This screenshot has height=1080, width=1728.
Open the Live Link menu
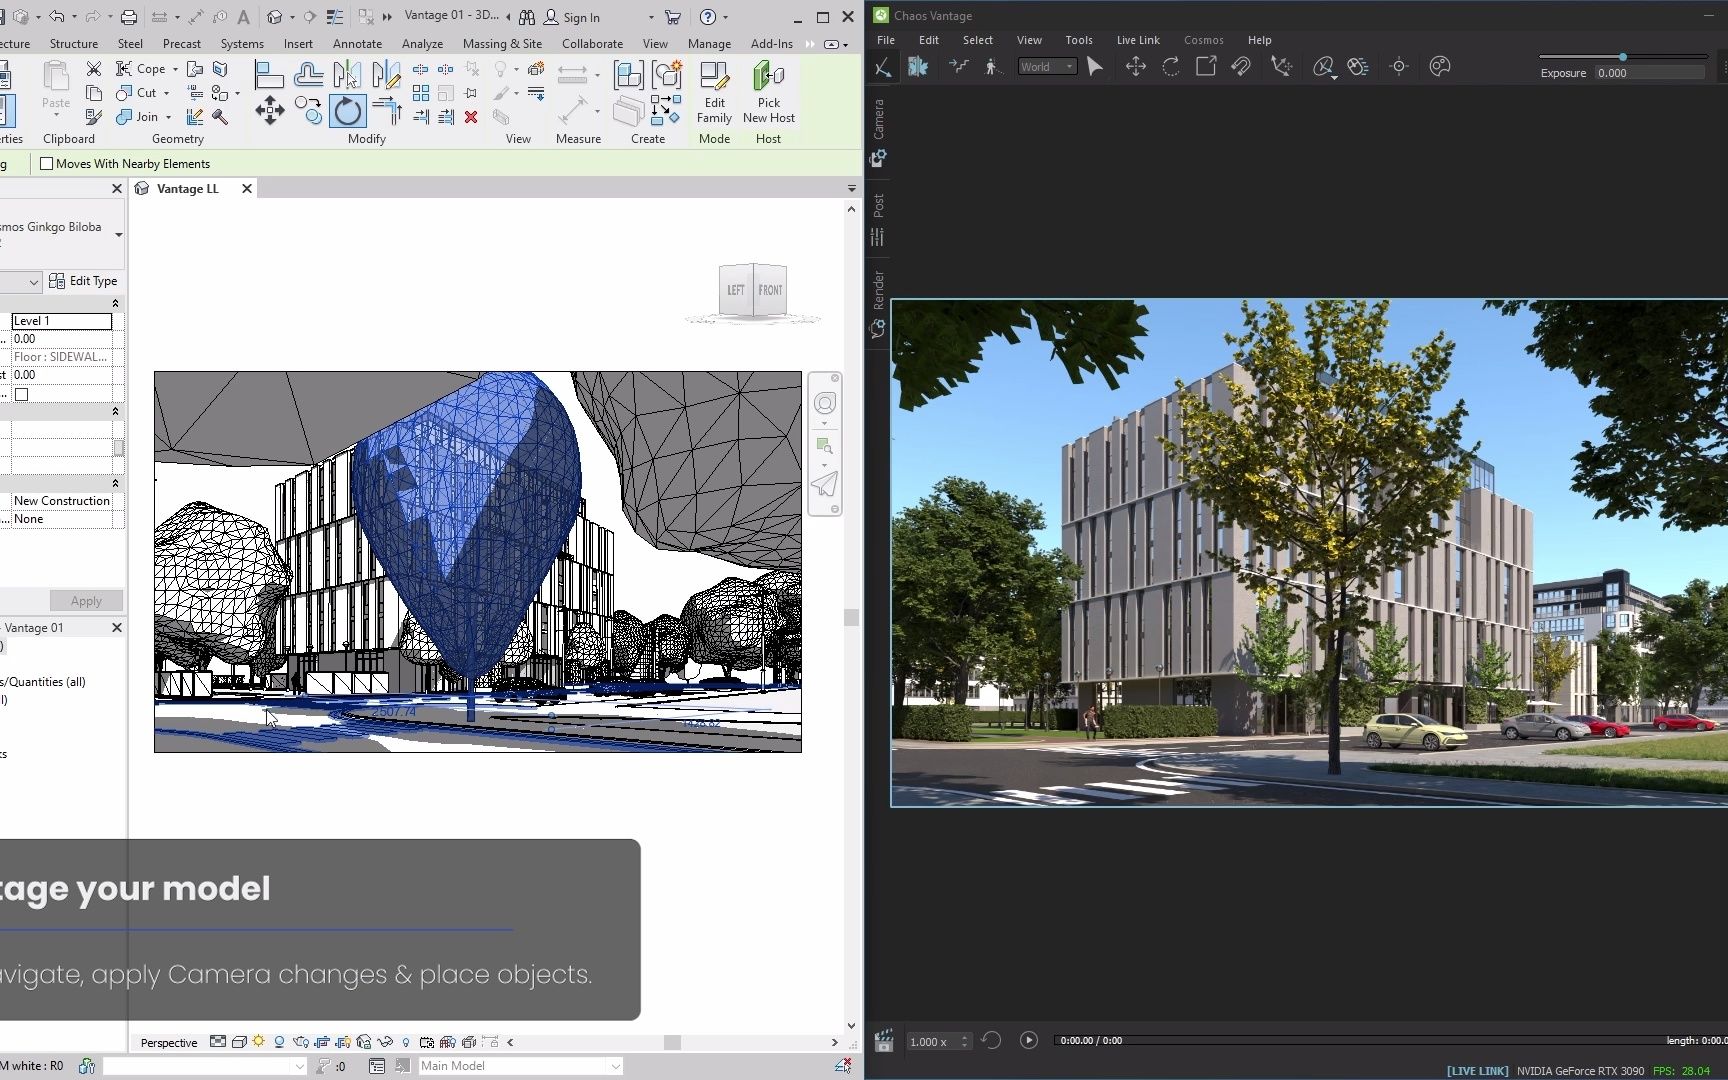pyautogui.click(x=1137, y=40)
